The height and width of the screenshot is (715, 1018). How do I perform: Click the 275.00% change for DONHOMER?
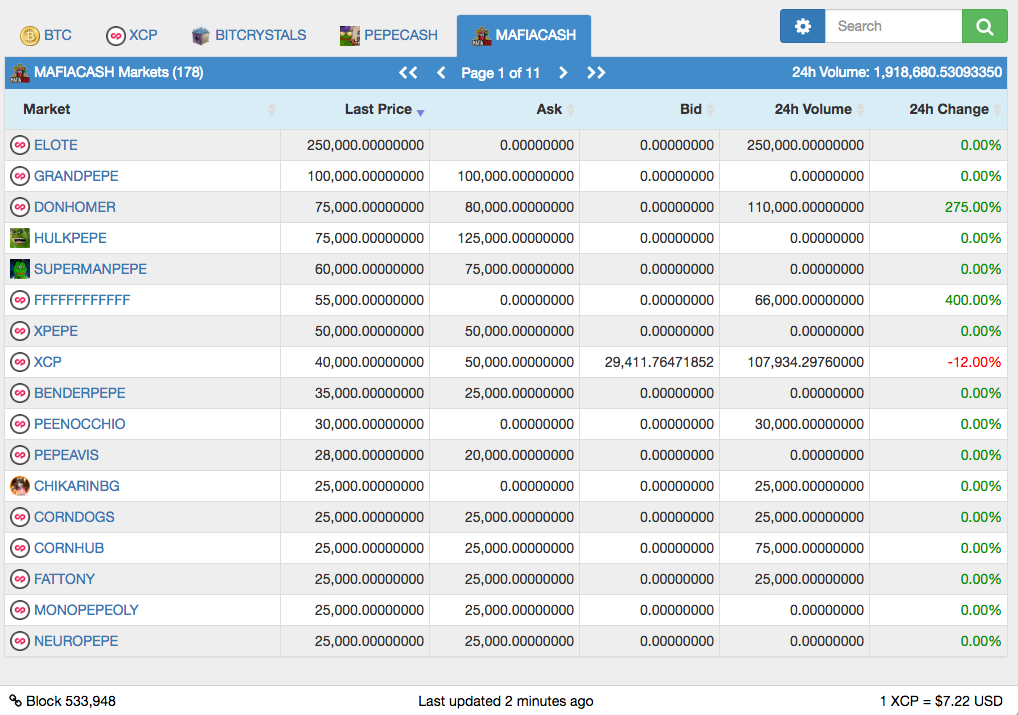(x=973, y=207)
